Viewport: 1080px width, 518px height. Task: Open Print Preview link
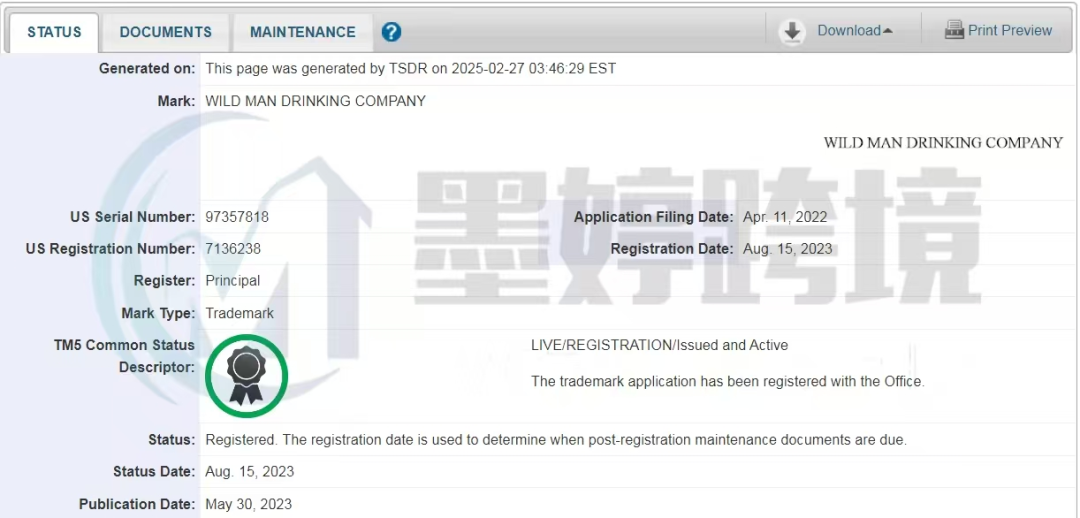pos(1010,30)
